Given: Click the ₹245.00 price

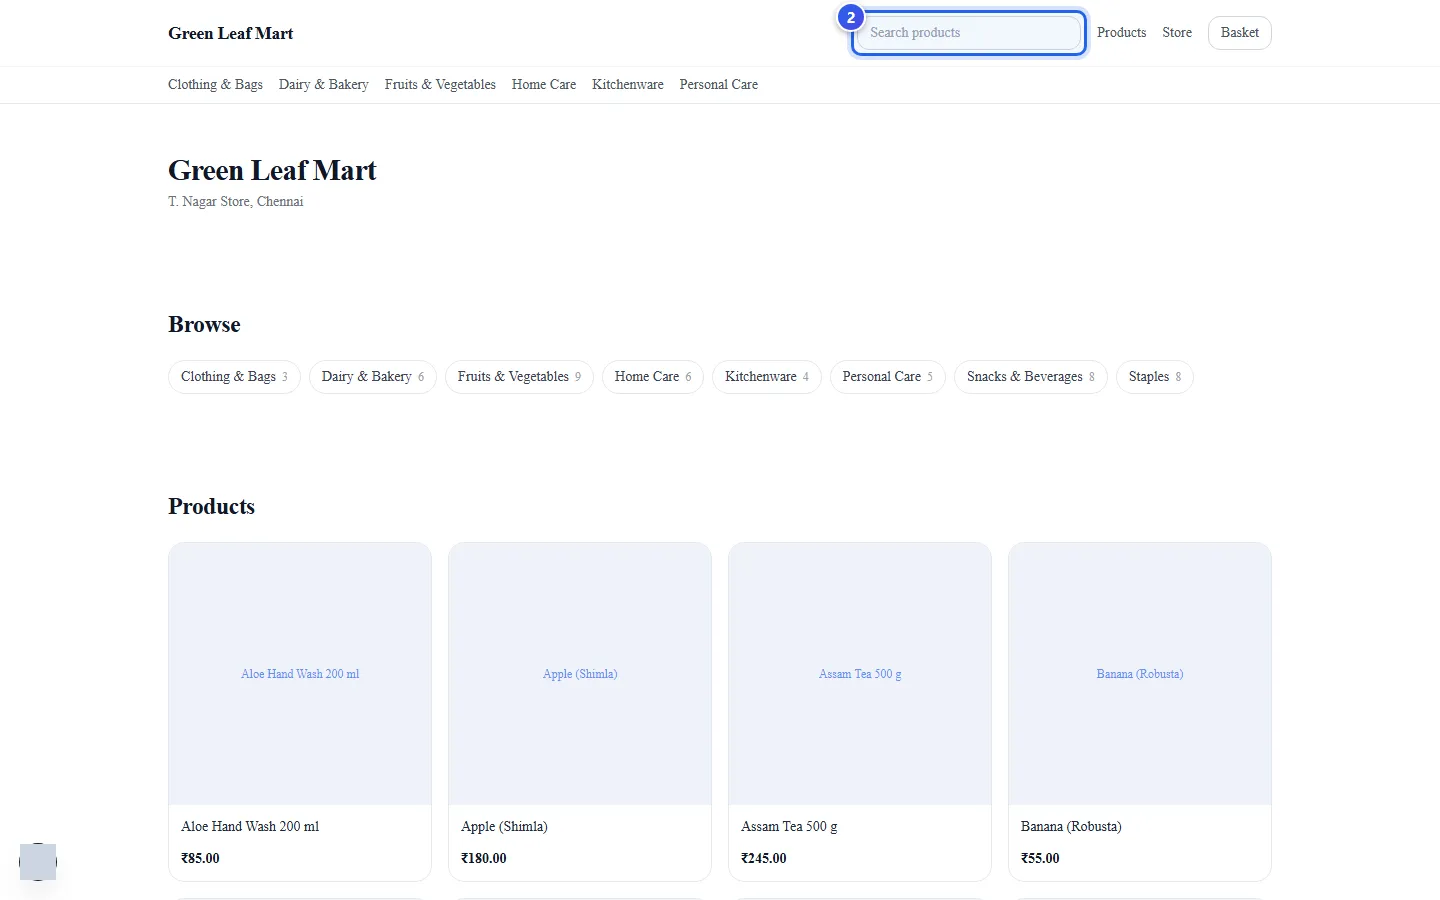Looking at the screenshot, I should (x=764, y=859).
